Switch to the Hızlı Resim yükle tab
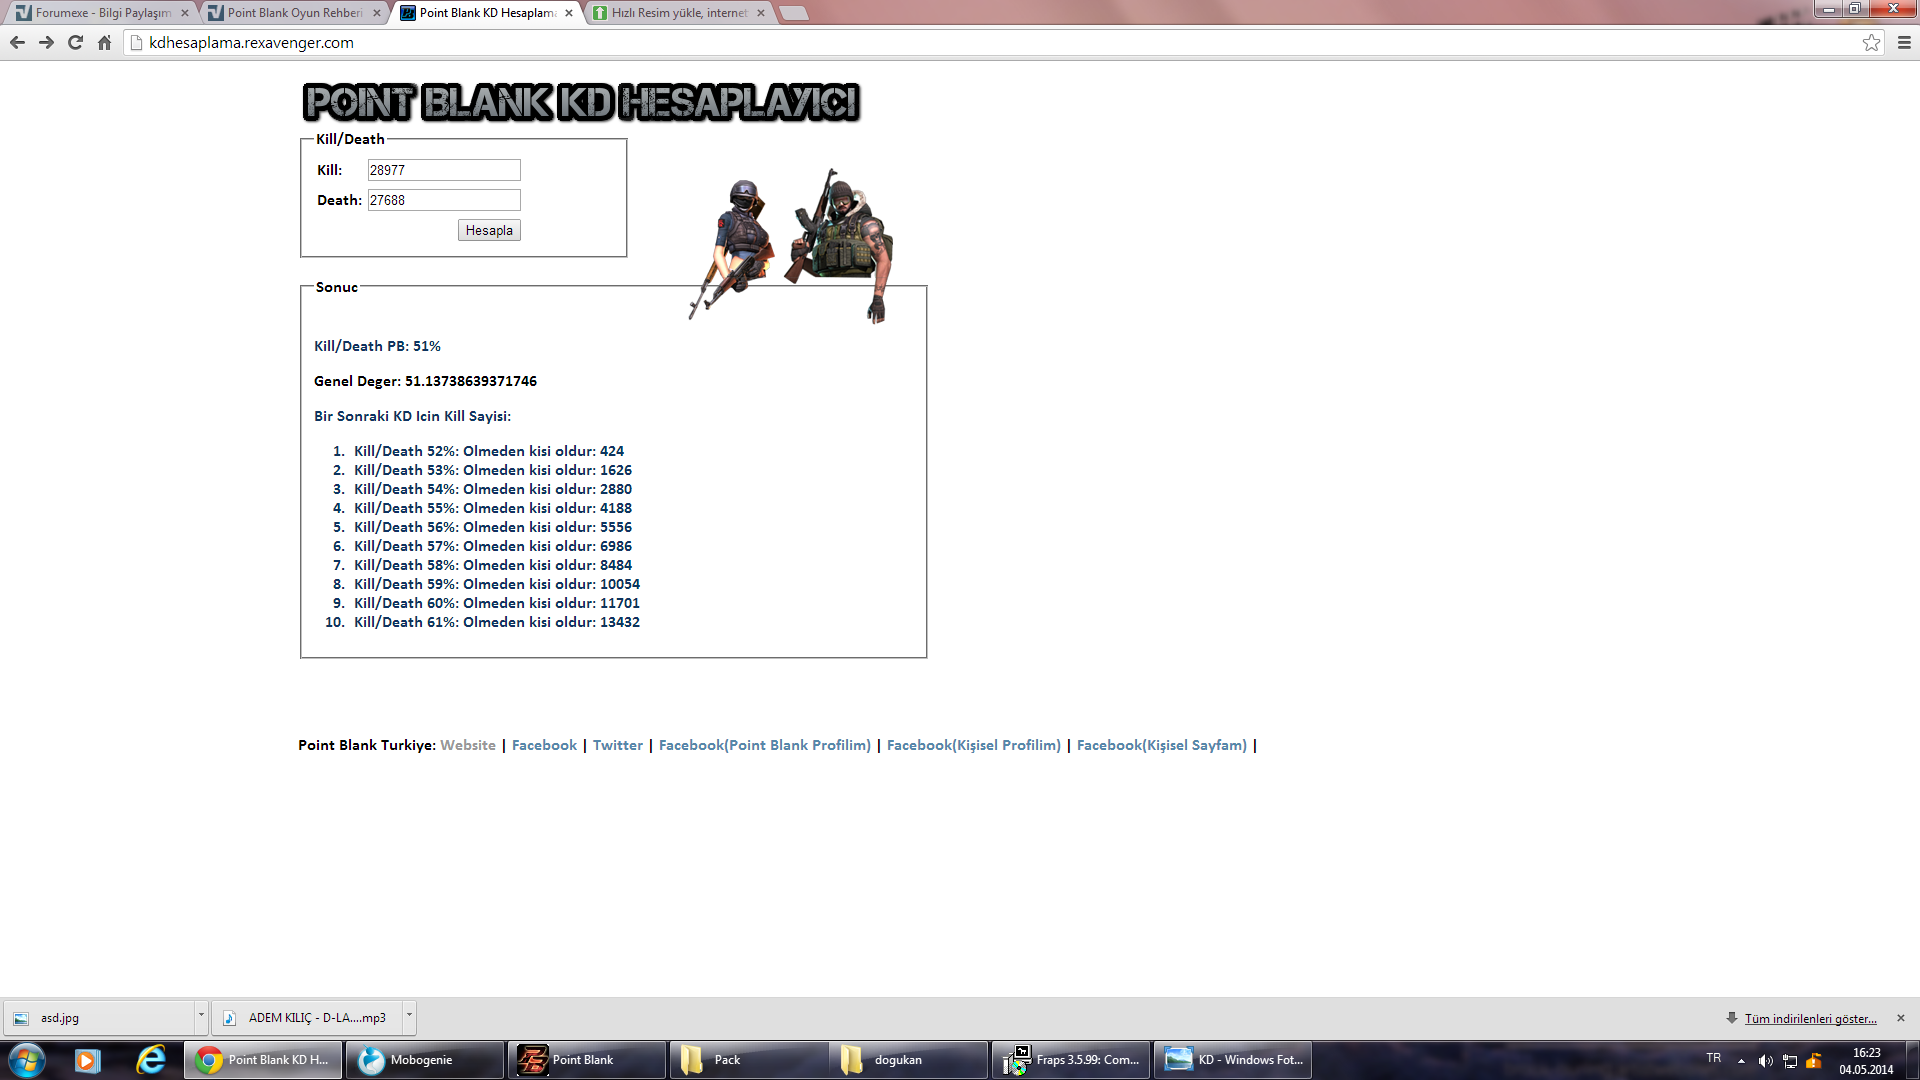 coord(677,13)
